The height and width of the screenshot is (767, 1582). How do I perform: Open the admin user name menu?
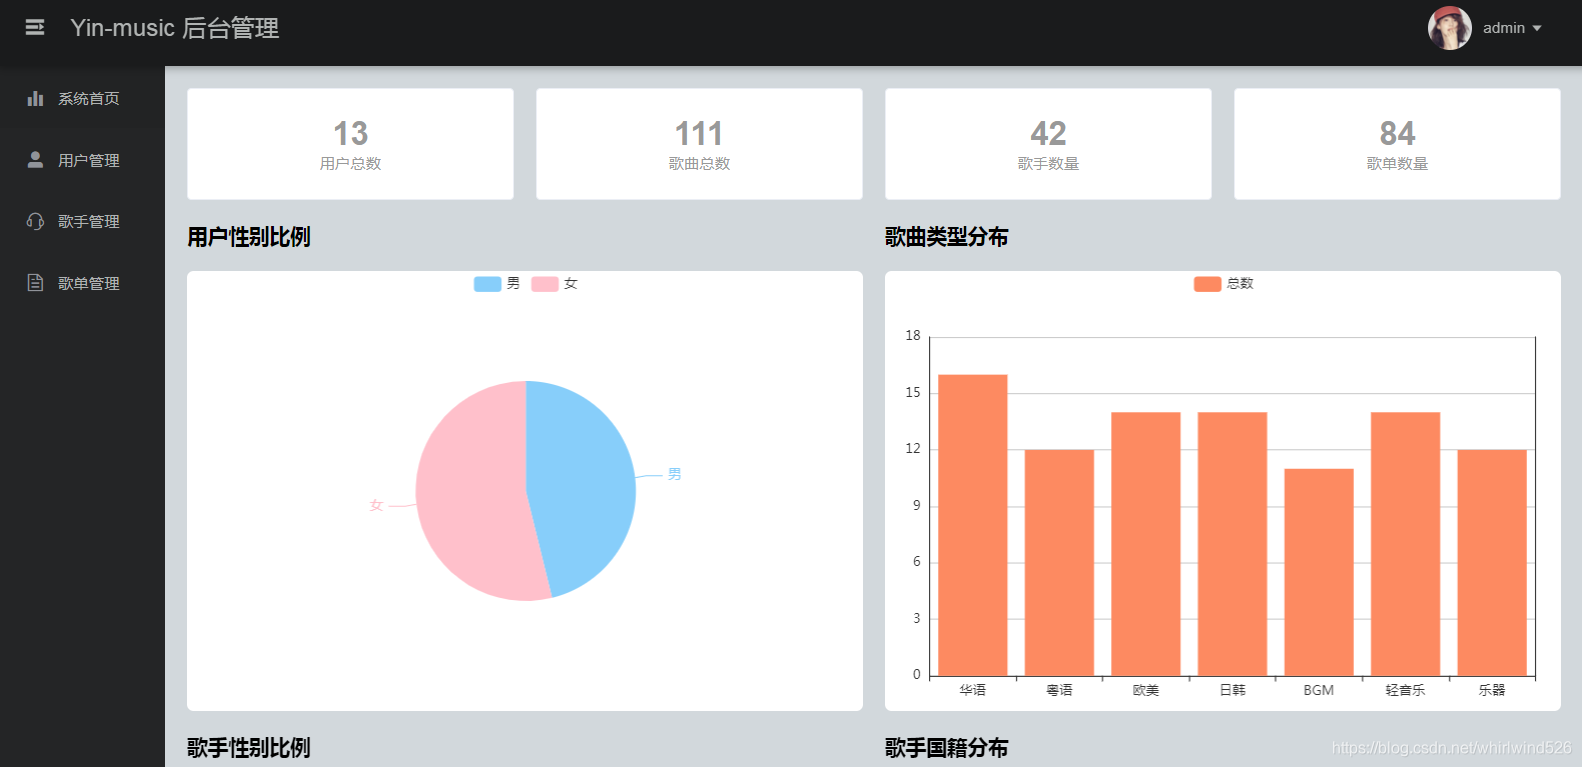pyautogui.click(x=1504, y=28)
